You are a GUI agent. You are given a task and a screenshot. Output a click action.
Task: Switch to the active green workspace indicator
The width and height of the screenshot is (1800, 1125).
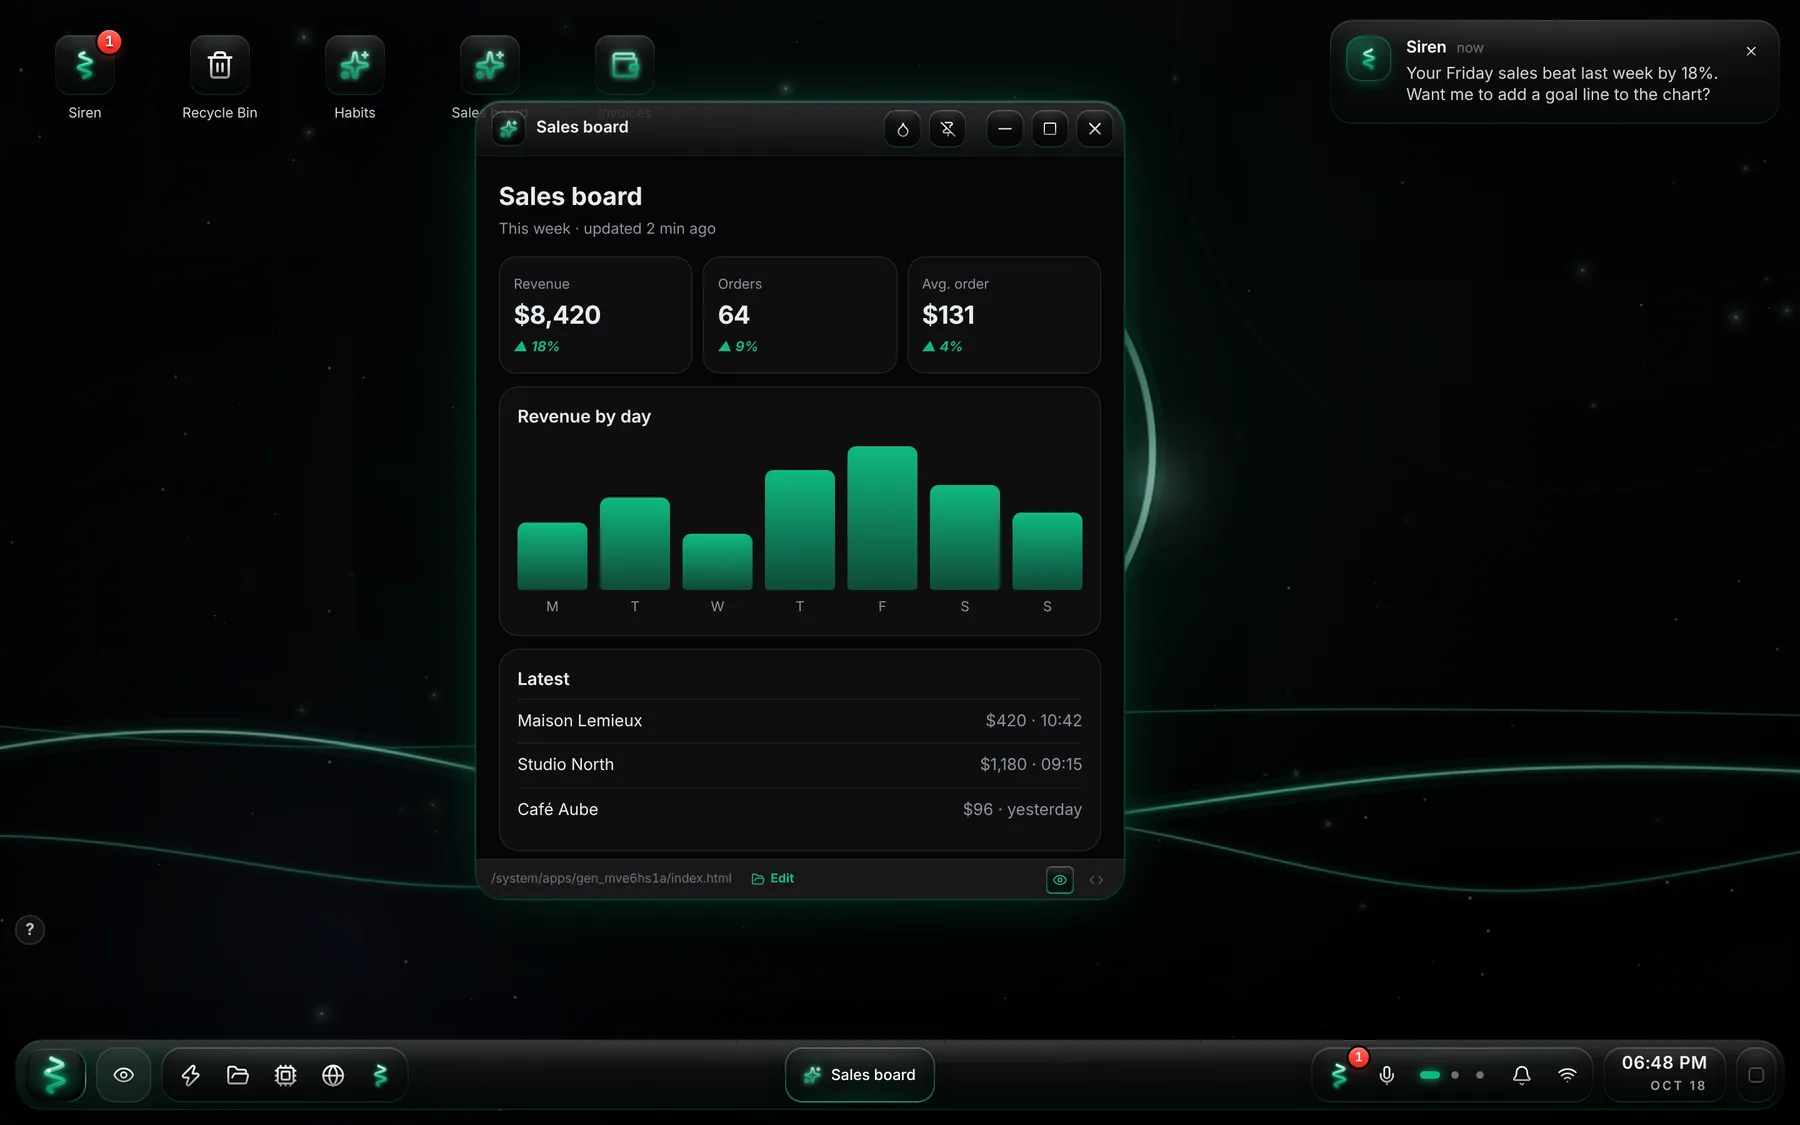[1430, 1075]
